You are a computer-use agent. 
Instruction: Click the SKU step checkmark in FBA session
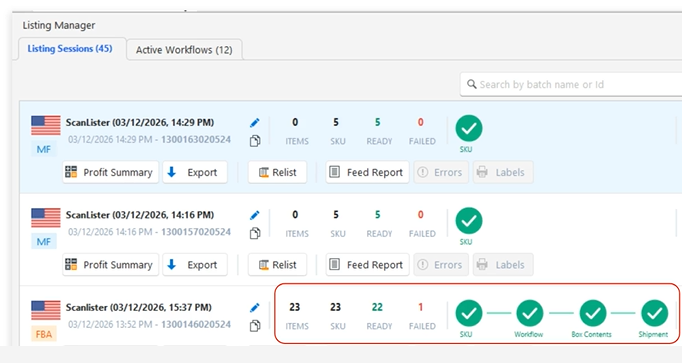tap(468, 313)
